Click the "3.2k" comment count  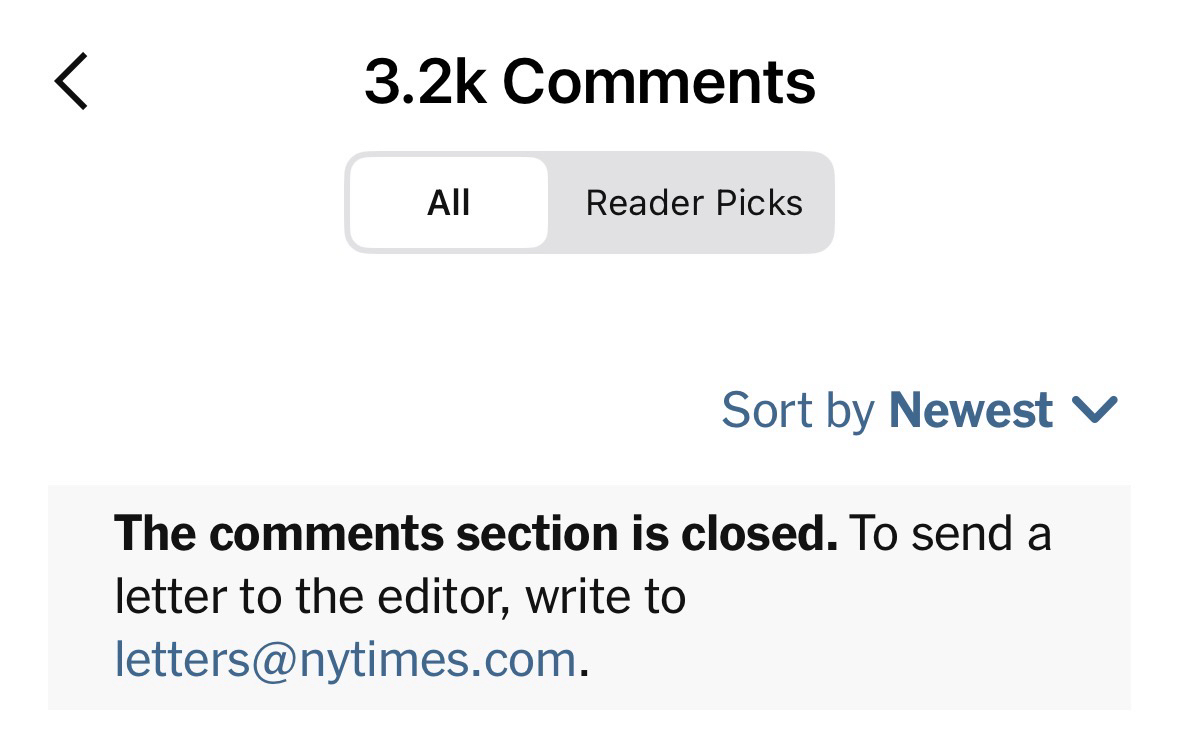click(x=425, y=81)
